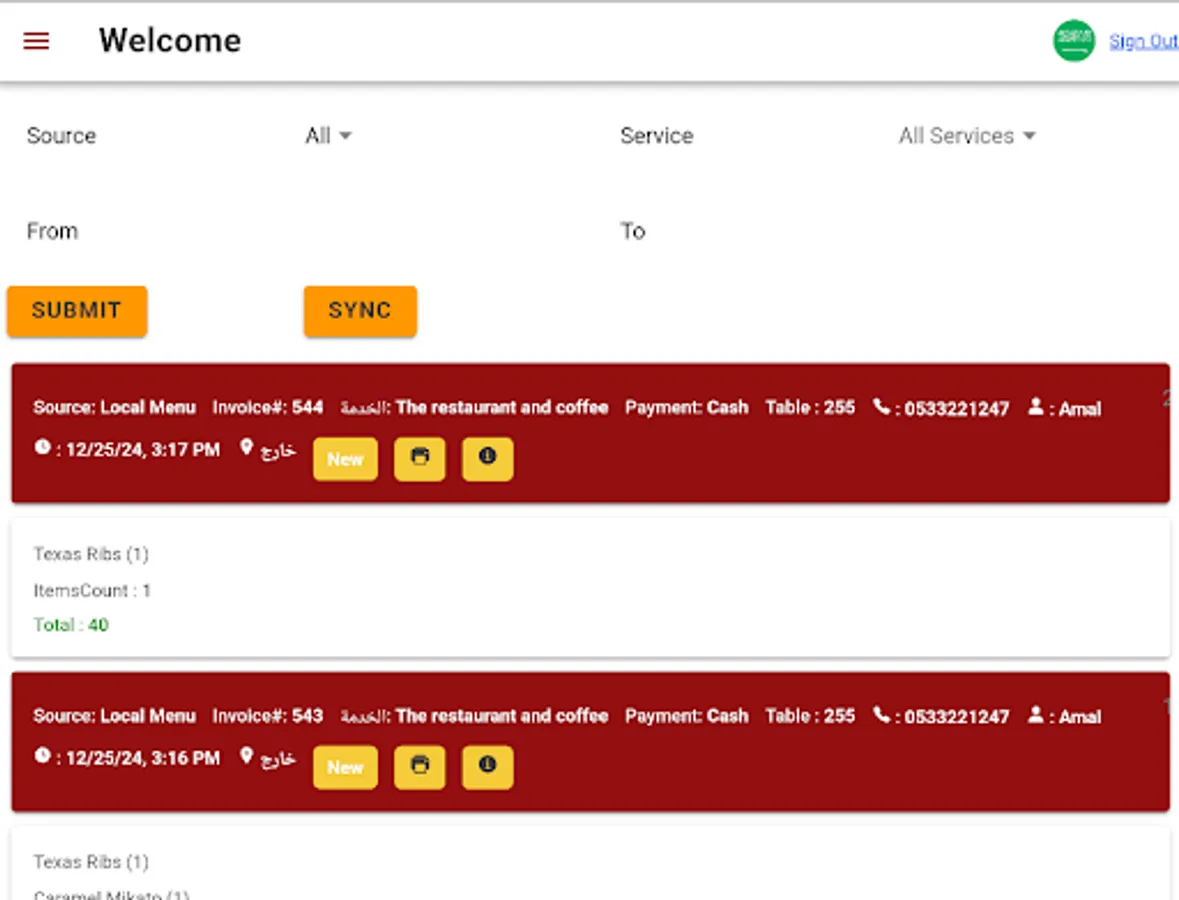This screenshot has width=1179, height=900.
Task: Click the Saudi flag language icon
Action: [x=1073, y=40]
